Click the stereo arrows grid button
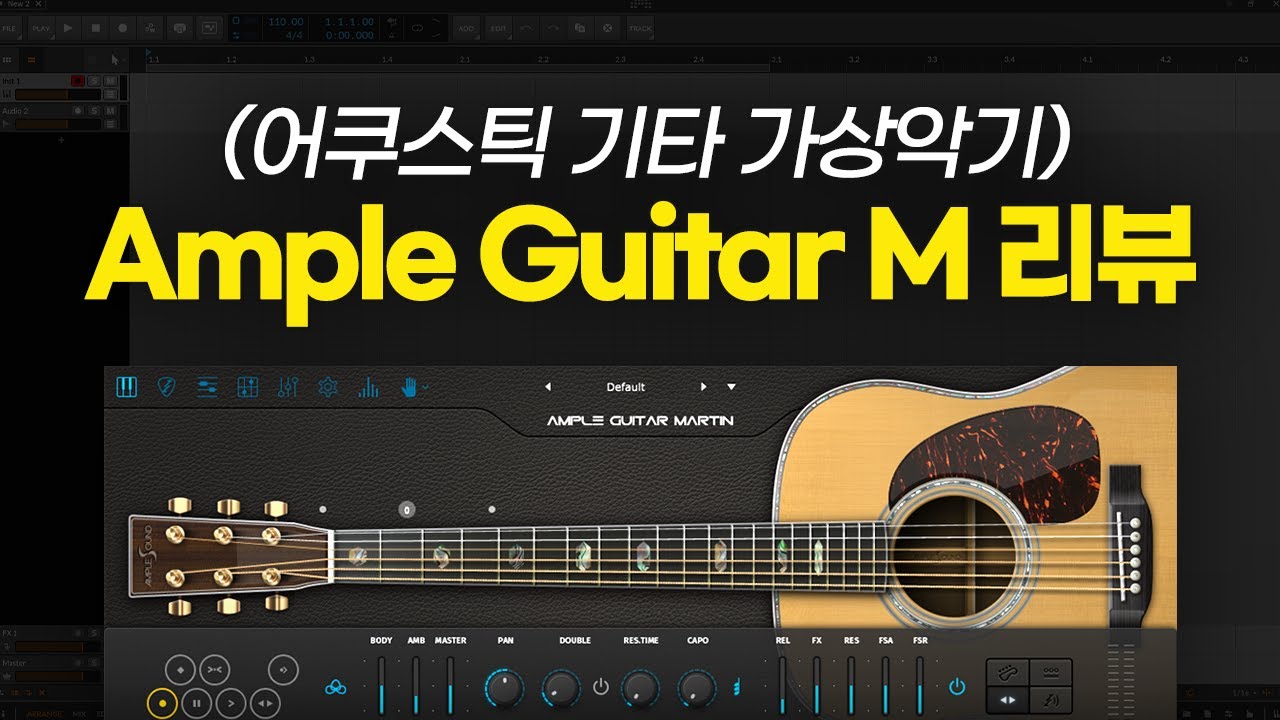The height and width of the screenshot is (720, 1280). click(1008, 700)
